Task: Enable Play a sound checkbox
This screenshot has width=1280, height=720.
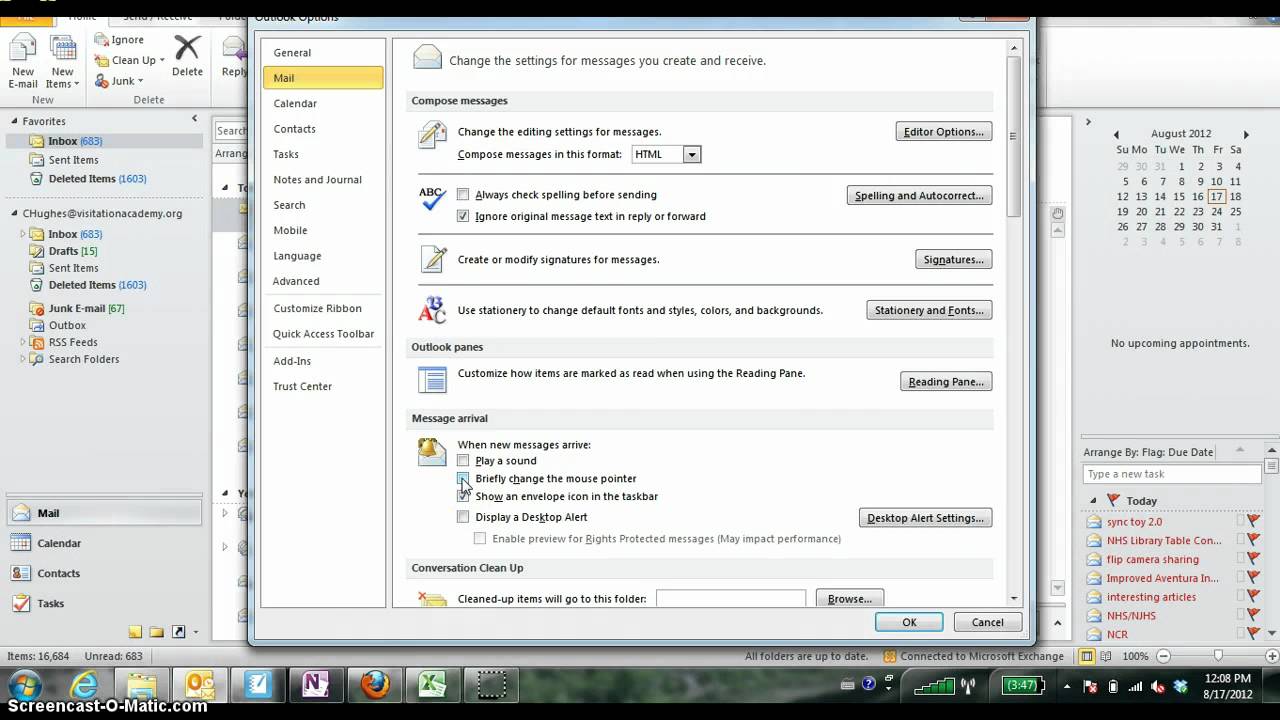Action: [x=463, y=461]
